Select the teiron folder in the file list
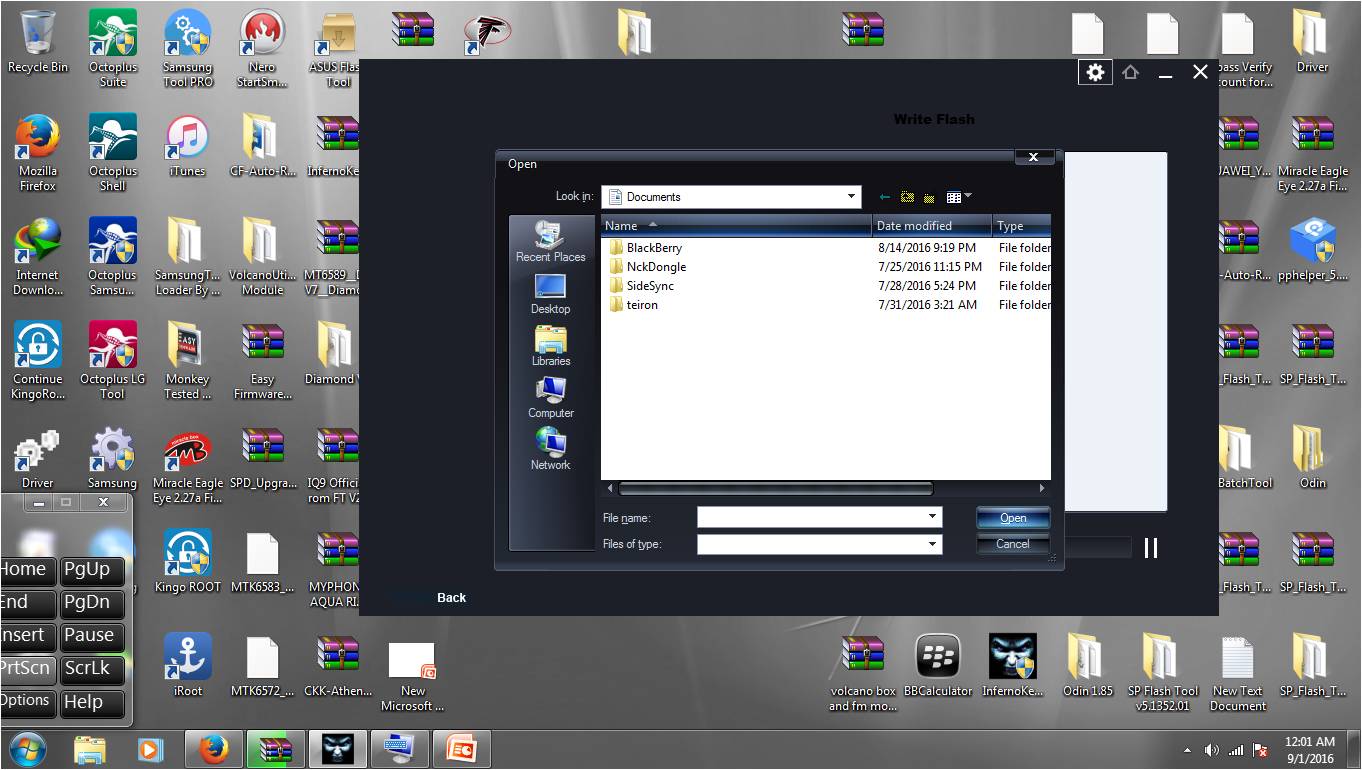Viewport: 1362px width, 770px height. (643, 304)
